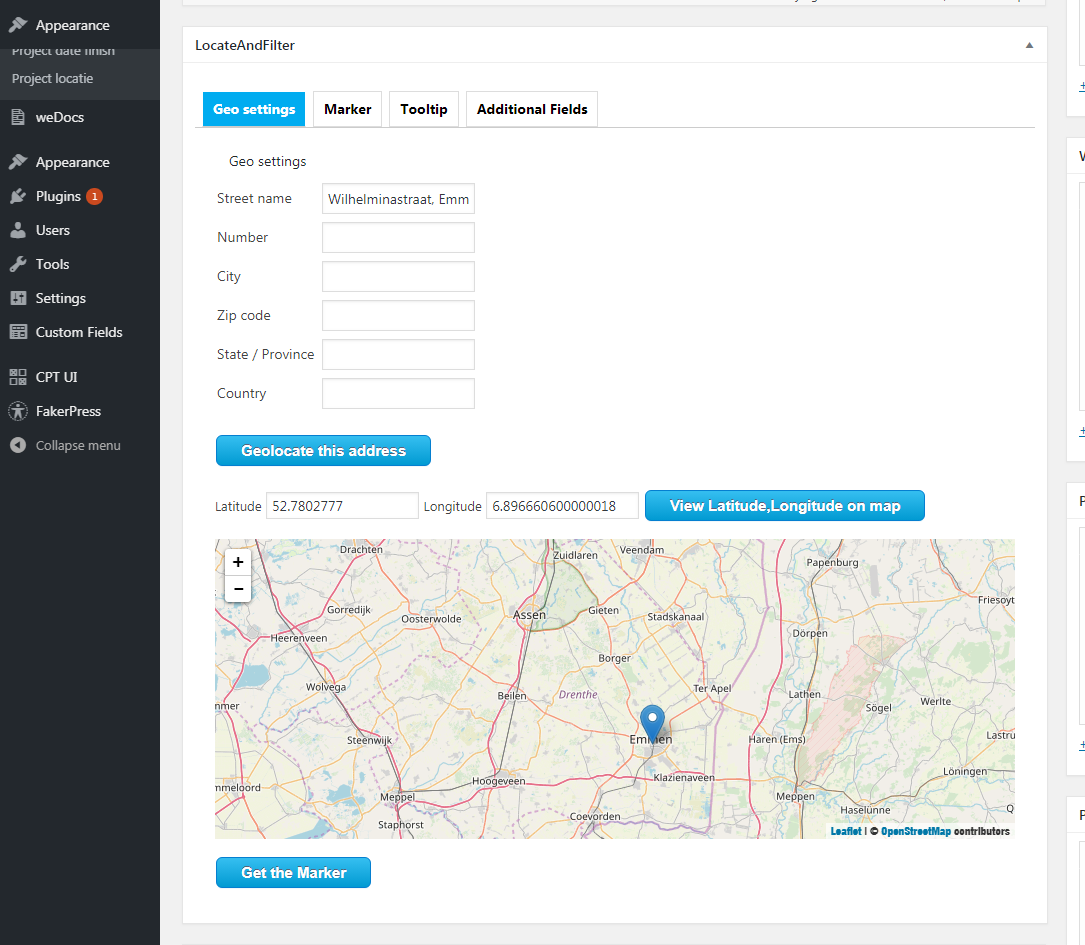
Task: Click the Custom Fields table icon
Action: (18, 332)
